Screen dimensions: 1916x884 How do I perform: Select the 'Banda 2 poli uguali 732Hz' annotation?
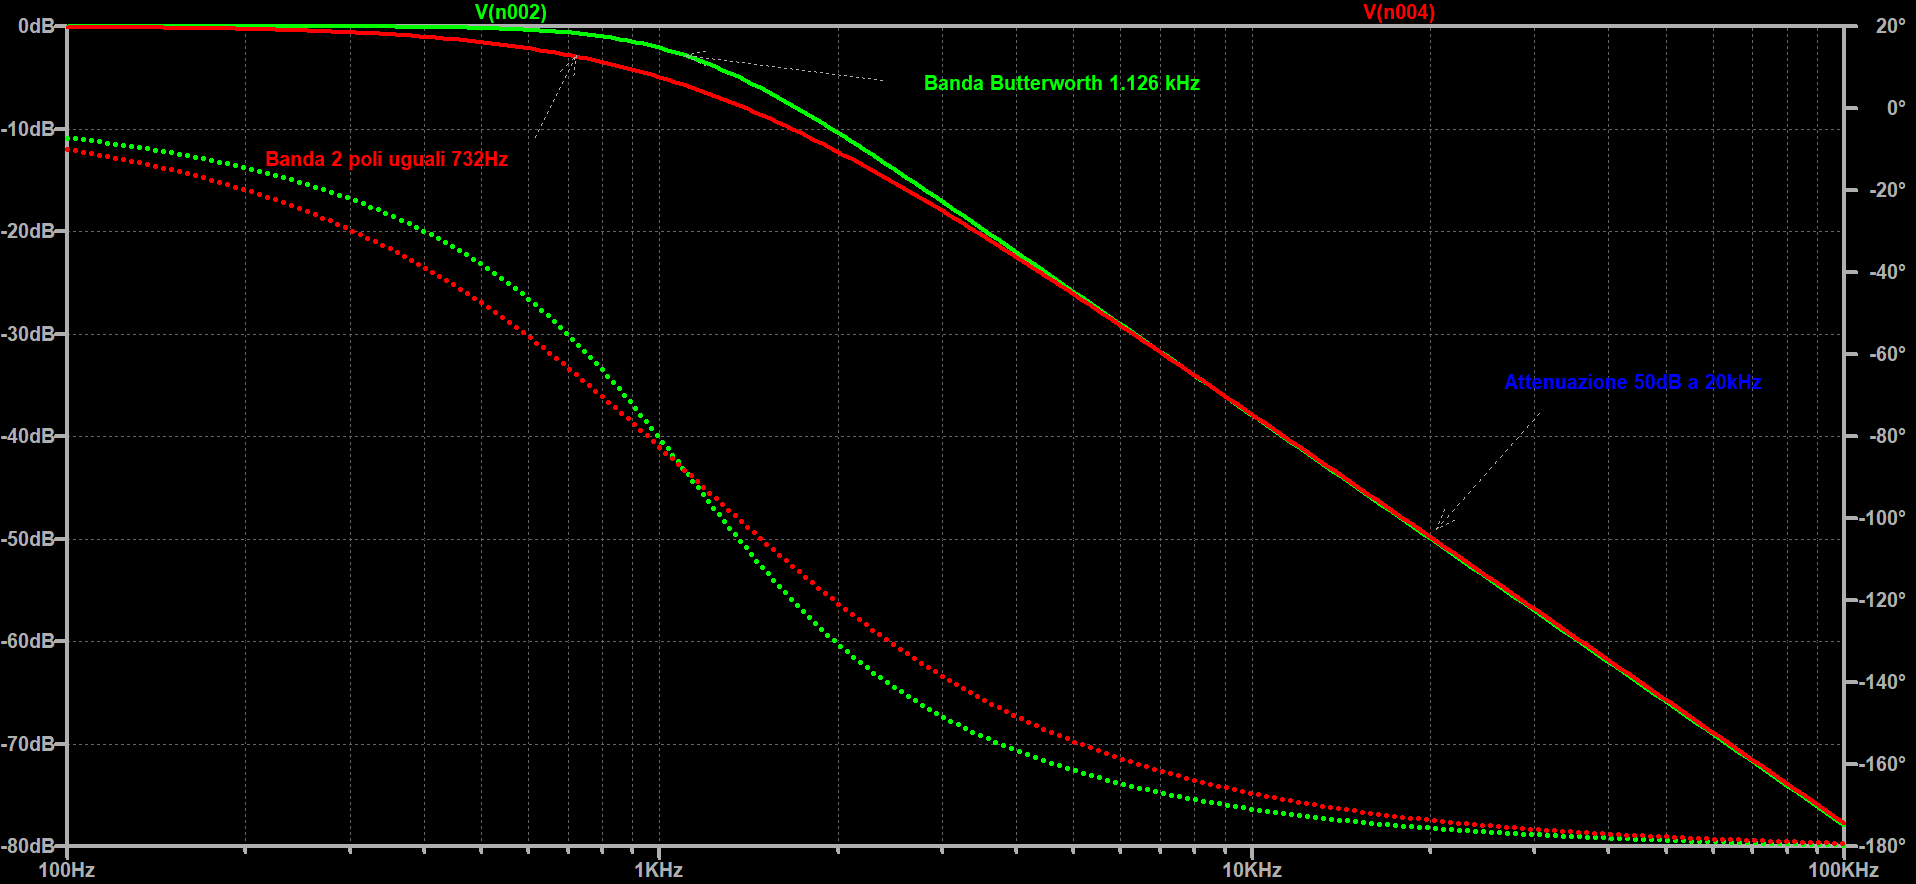pos(386,159)
